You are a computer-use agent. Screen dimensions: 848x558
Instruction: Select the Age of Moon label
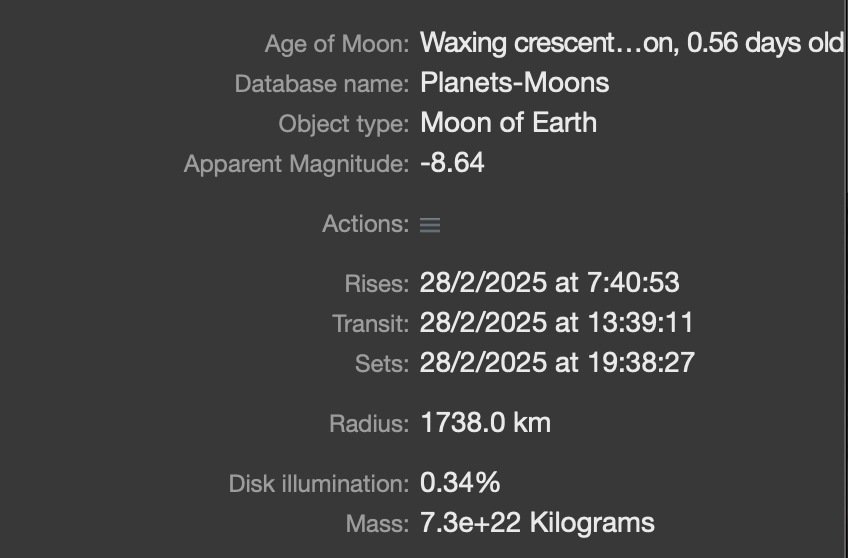click(x=336, y=44)
